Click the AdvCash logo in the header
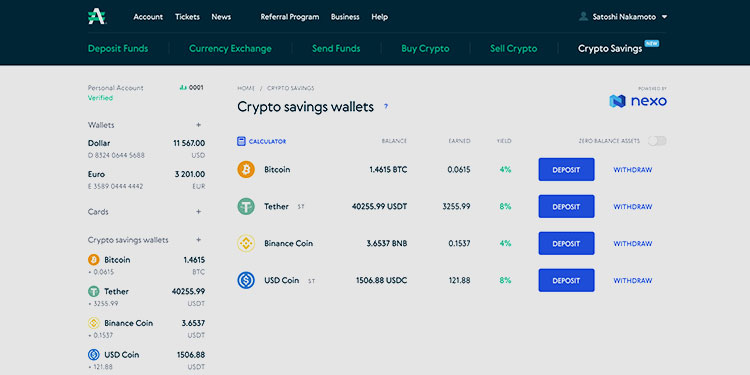 pos(97,17)
